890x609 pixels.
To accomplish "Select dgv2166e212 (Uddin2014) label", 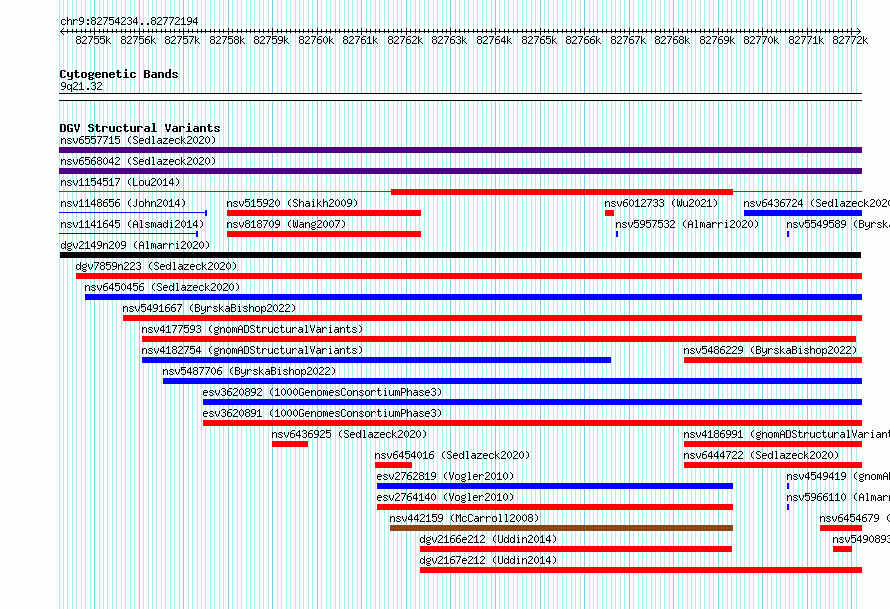I will (488, 539).
